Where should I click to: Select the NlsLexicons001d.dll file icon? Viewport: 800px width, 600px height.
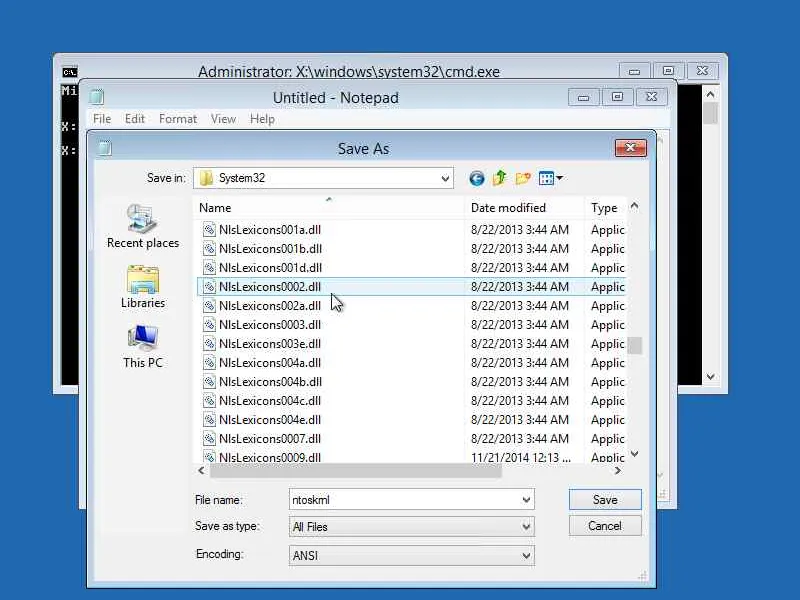tap(209, 267)
